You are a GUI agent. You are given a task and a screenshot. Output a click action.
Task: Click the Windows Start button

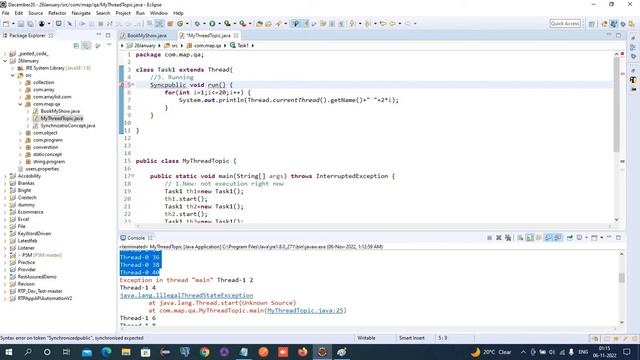(x=8, y=352)
